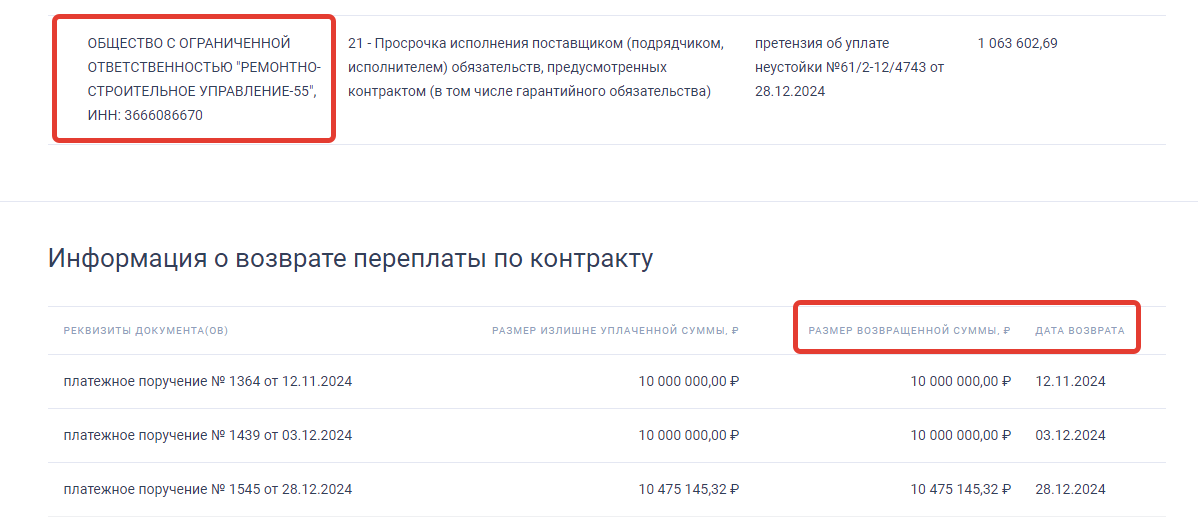Click the return date 12.11.2024 cell
The width and height of the screenshot is (1198, 522).
(1070, 382)
